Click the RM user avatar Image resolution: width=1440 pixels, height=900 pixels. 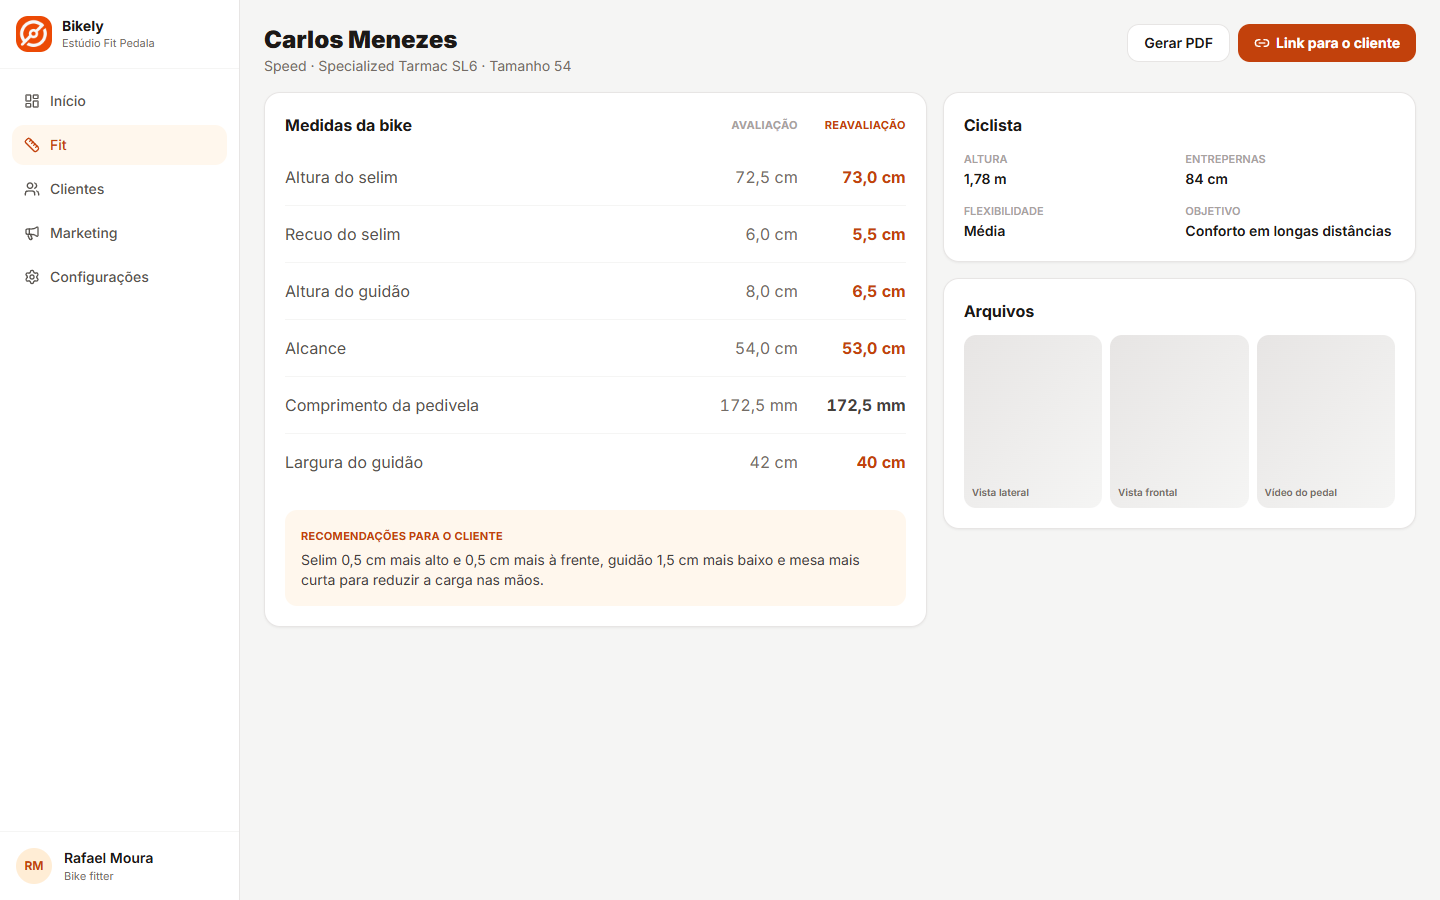(34, 866)
